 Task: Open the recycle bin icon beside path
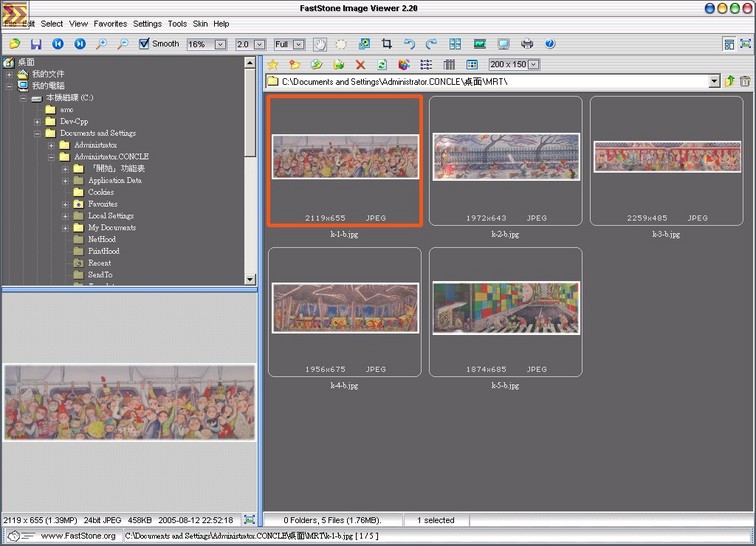pyautogui.click(x=745, y=81)
